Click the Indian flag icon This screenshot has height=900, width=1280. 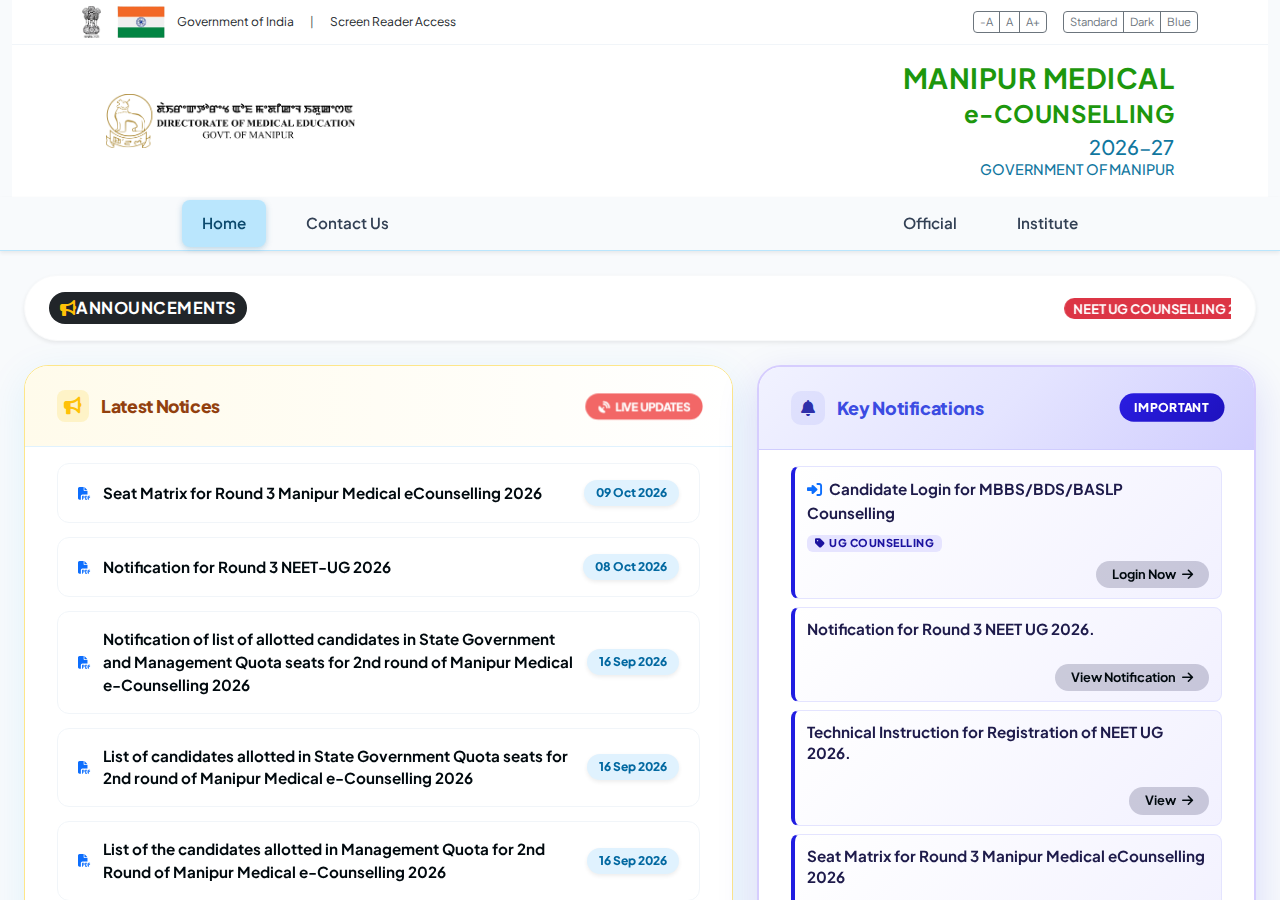click(141, 22)
